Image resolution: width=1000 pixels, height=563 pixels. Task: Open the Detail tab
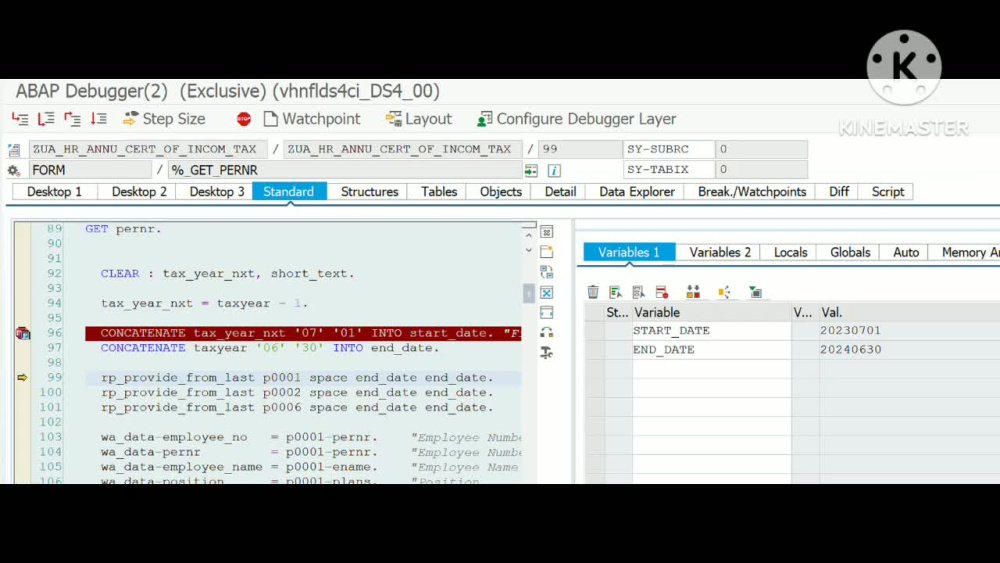(560, 191)
